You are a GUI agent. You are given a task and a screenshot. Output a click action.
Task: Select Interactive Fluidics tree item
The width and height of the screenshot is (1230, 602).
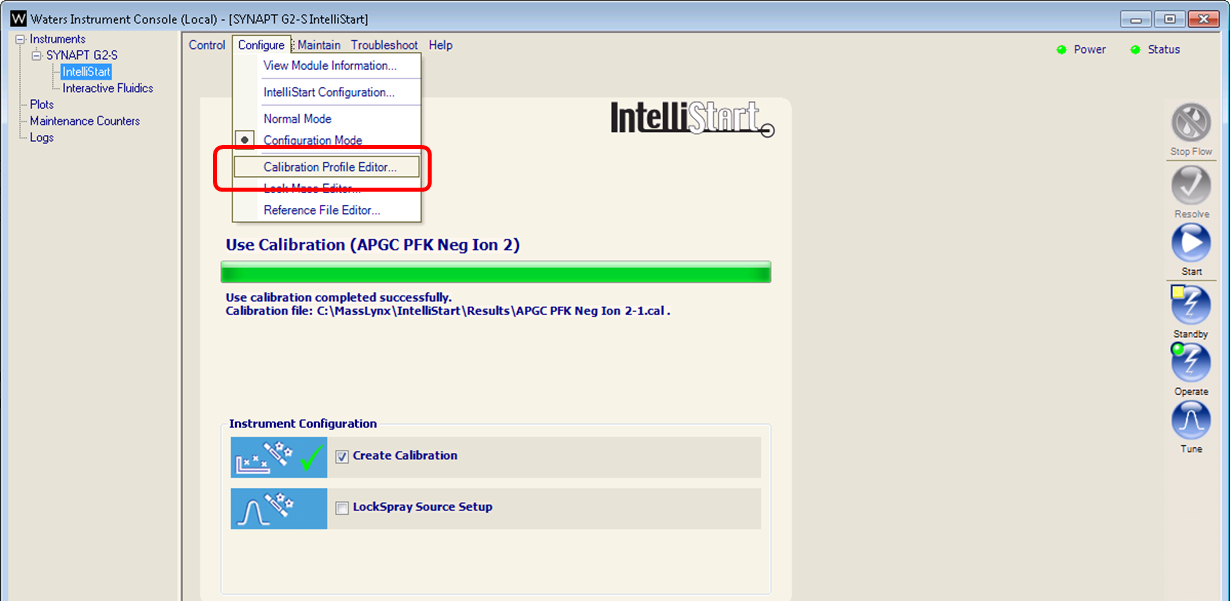pos(108,88)
